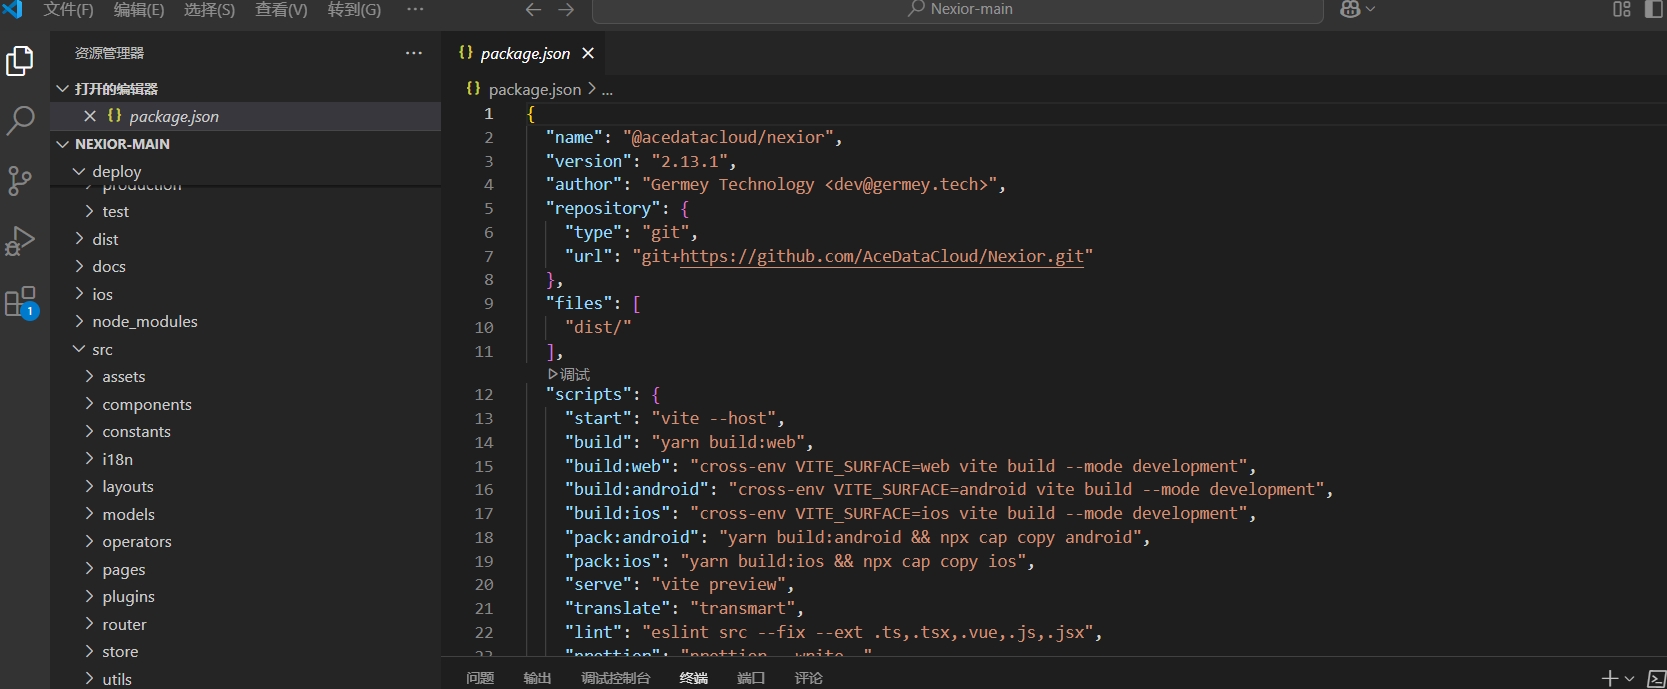Image resolution: width=1667 pixels, height=689 pixels.
Task: Expand the components folder
Action: [x=146, y=404]
